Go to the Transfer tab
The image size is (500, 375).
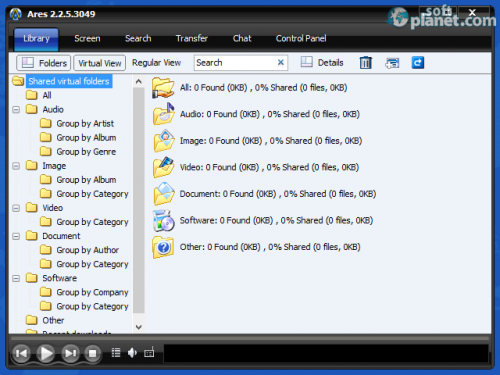[x=192, y=39]
